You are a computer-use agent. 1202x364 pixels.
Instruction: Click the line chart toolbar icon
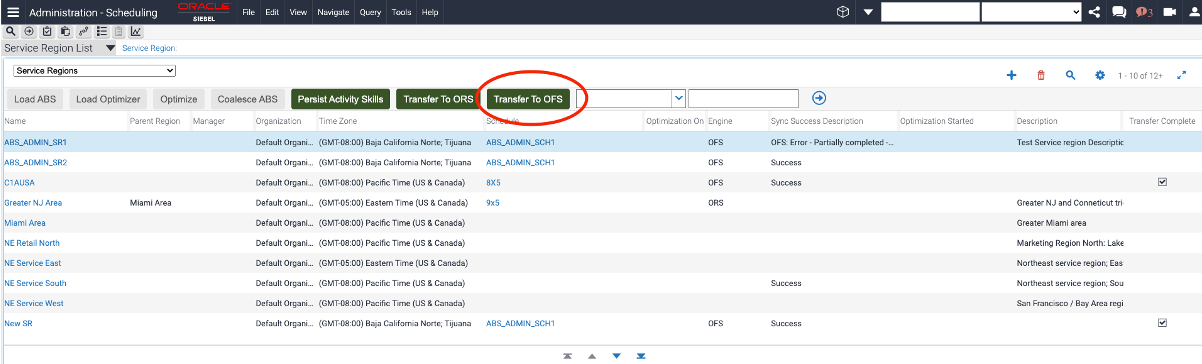coord(136,32)
